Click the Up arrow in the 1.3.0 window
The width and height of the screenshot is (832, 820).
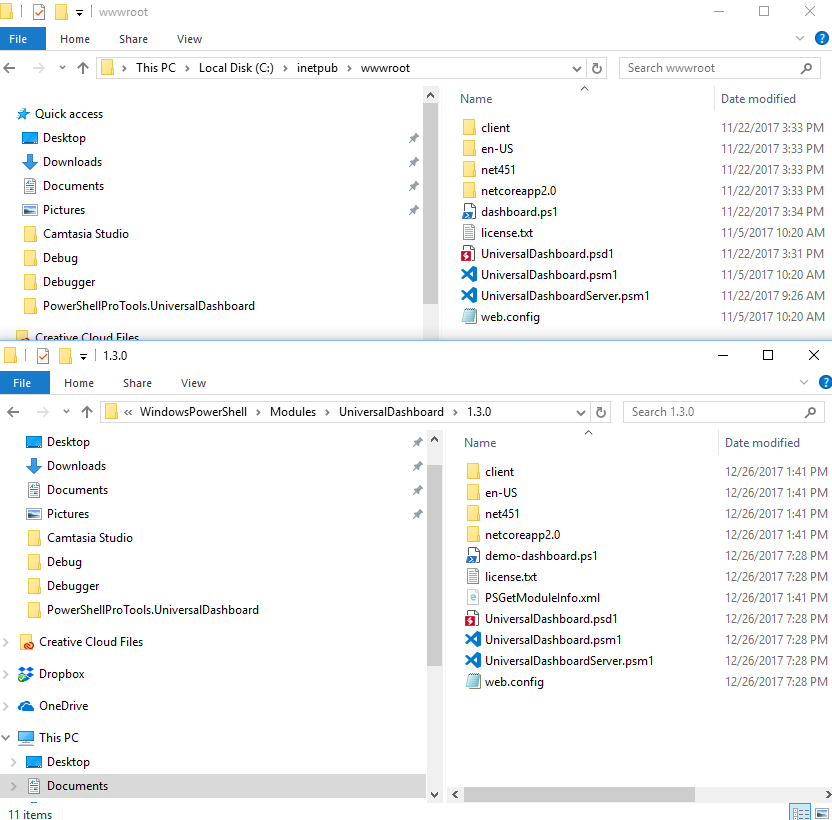coord(87,412)
